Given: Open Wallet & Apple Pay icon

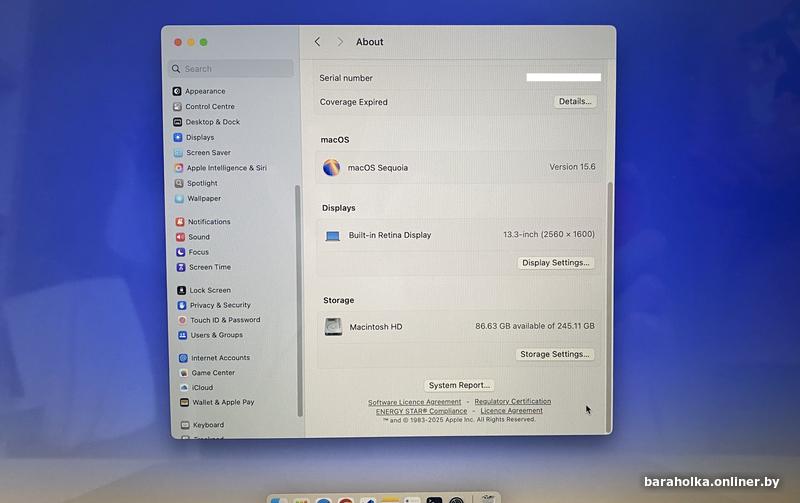Looking at the screenshot, I should [x=184, y=403].
